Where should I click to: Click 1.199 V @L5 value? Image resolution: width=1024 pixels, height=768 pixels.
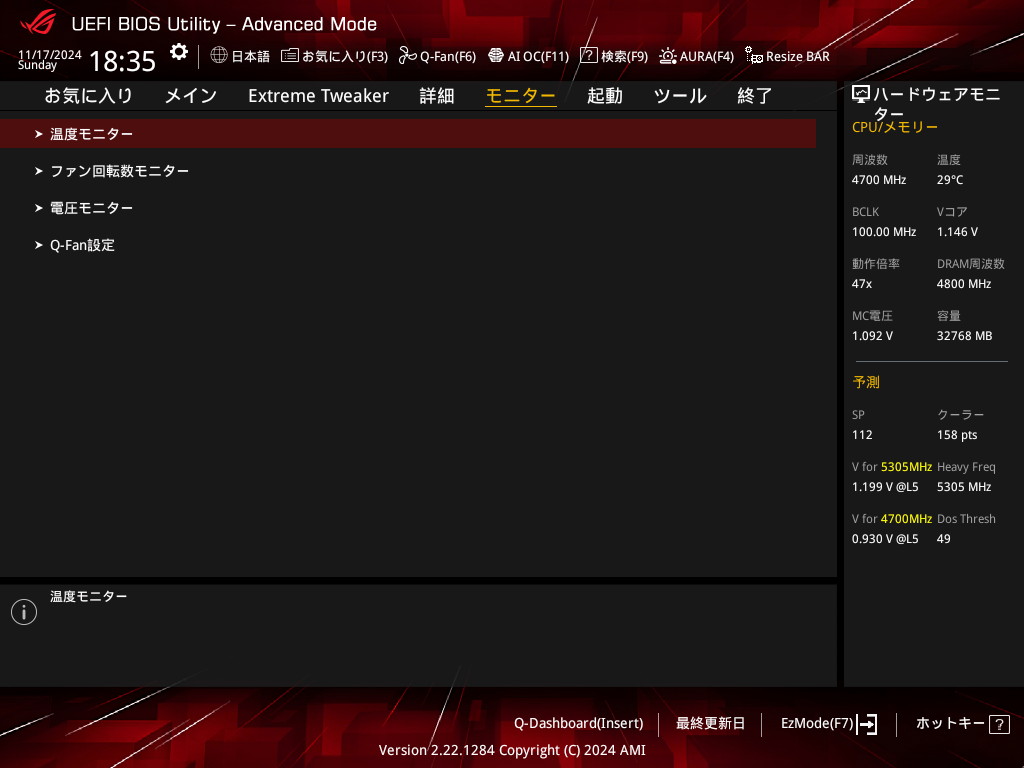(885, 487)
